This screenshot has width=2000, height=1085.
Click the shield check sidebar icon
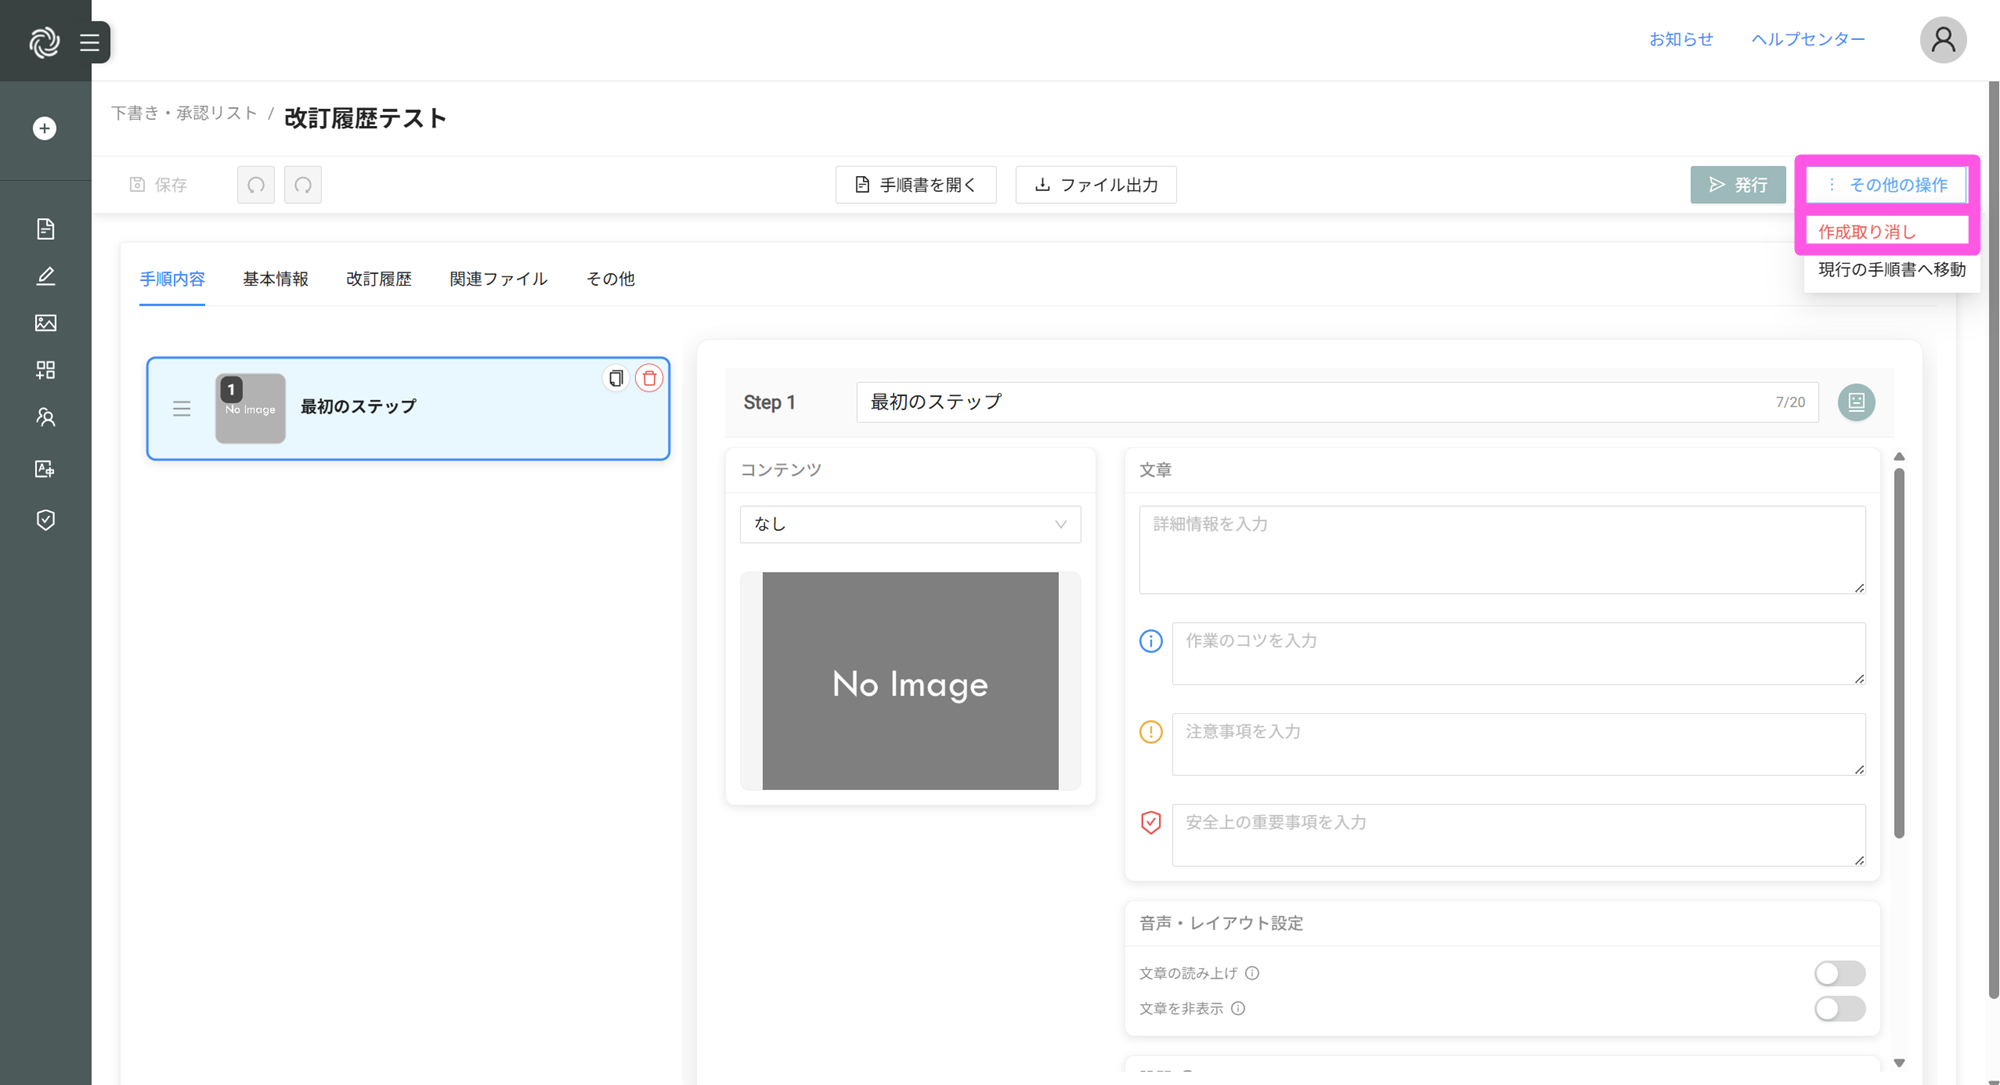tap(45, 520)
